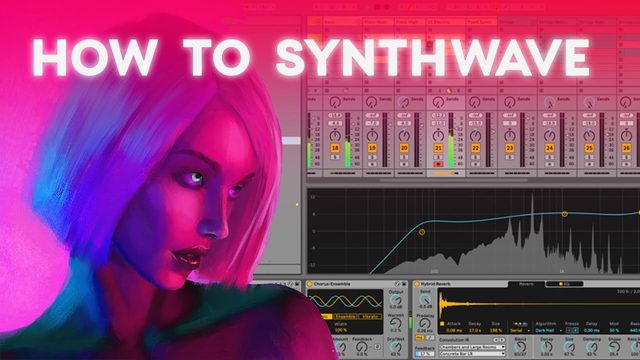The width and height of the screenshot is (640, 360).
Task: Click the pan knob on track 18
Action: (x=335, y=135)
